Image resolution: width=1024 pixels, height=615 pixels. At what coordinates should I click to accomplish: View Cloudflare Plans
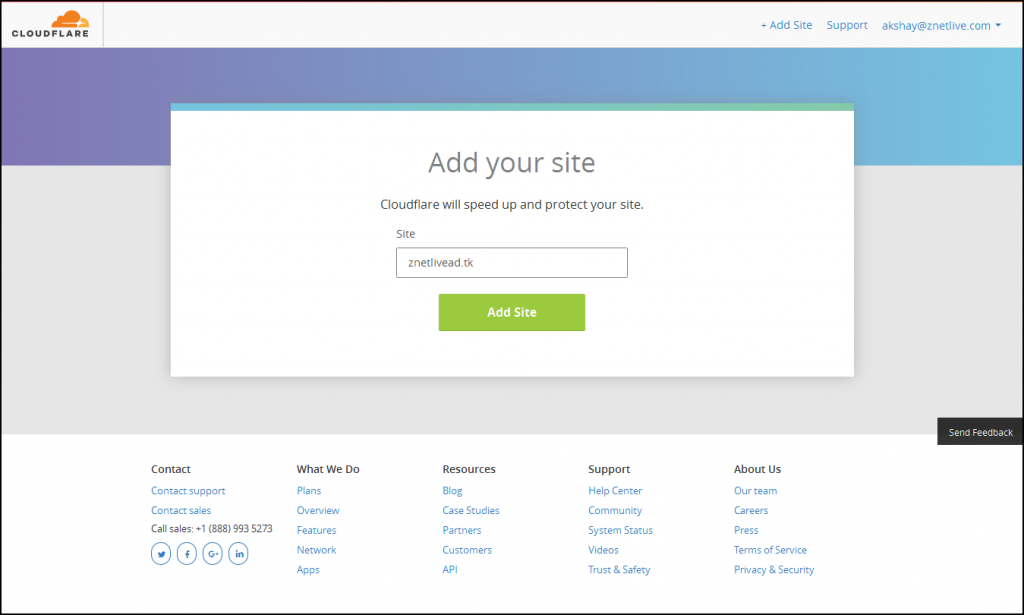(x=308, y=490)
